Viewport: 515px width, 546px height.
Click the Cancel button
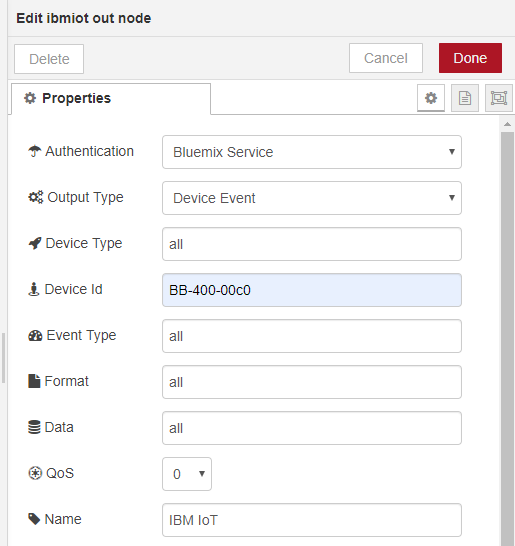[x=386, y=58]
